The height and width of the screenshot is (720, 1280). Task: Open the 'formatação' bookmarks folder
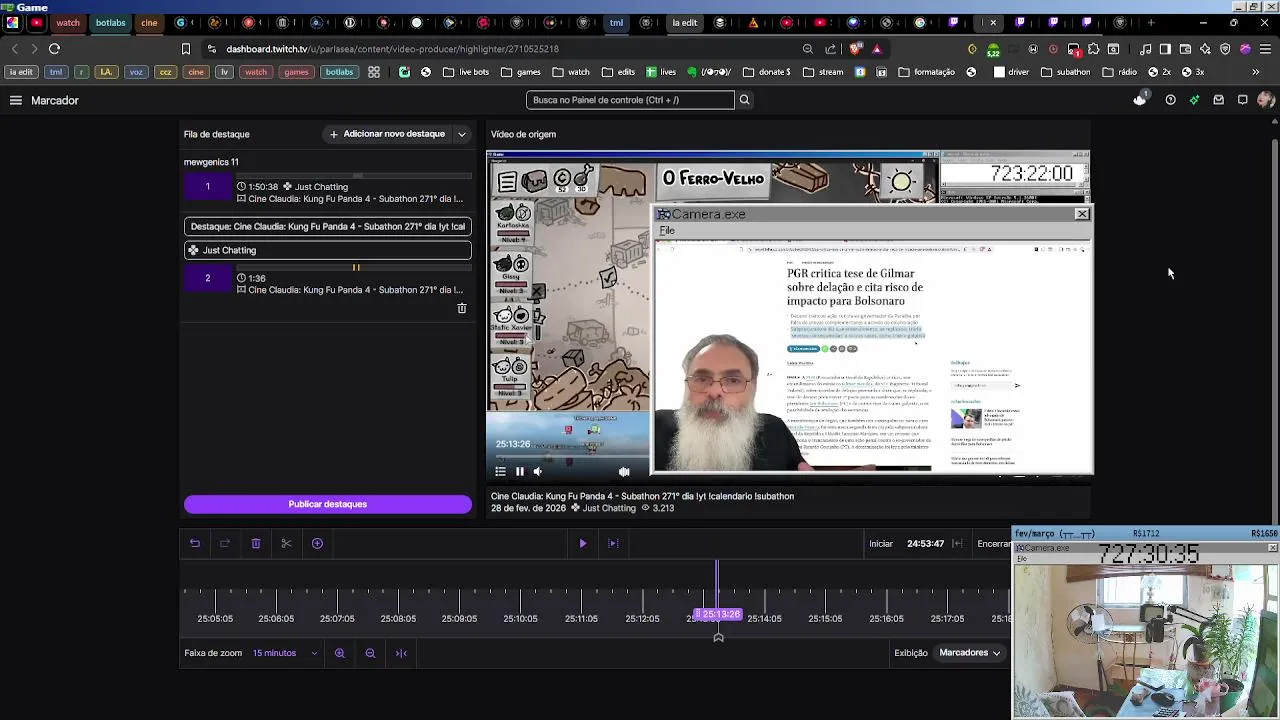click(x=926, y=72)
